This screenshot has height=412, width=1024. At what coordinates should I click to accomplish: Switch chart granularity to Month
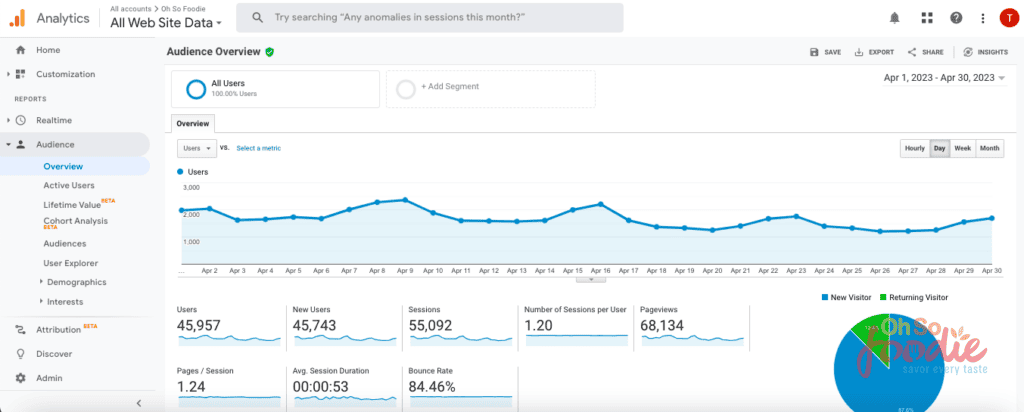[989, 148]
